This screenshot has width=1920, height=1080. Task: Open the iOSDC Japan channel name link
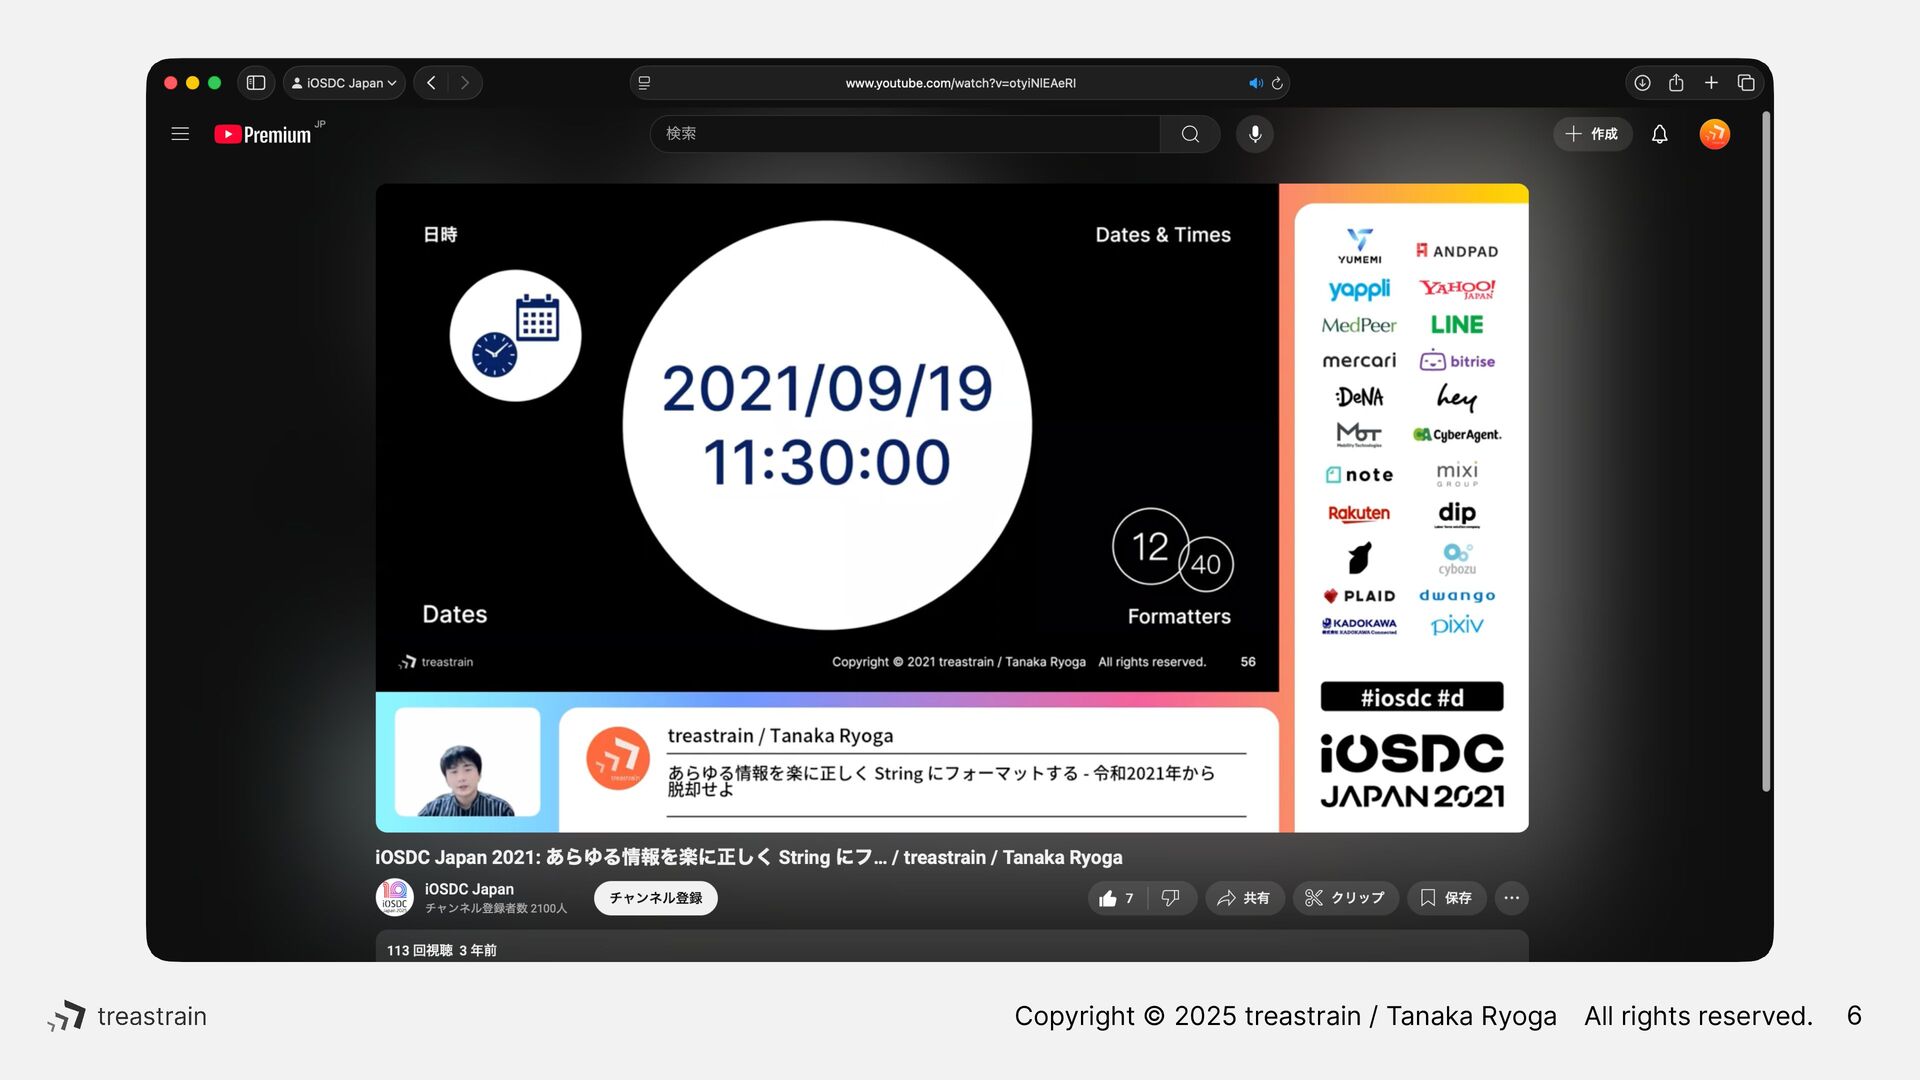[469, 889]
